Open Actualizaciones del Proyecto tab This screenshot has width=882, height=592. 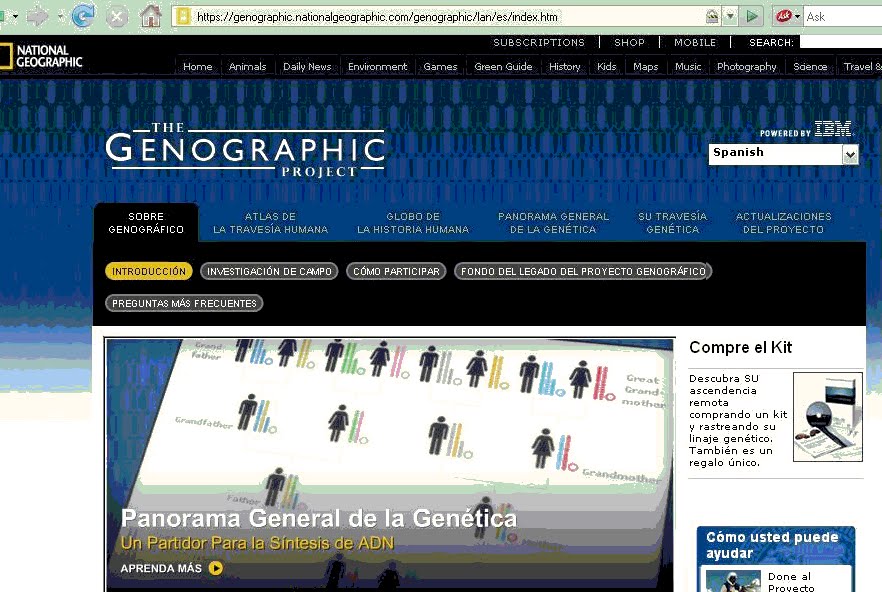(x=784, y=223)
